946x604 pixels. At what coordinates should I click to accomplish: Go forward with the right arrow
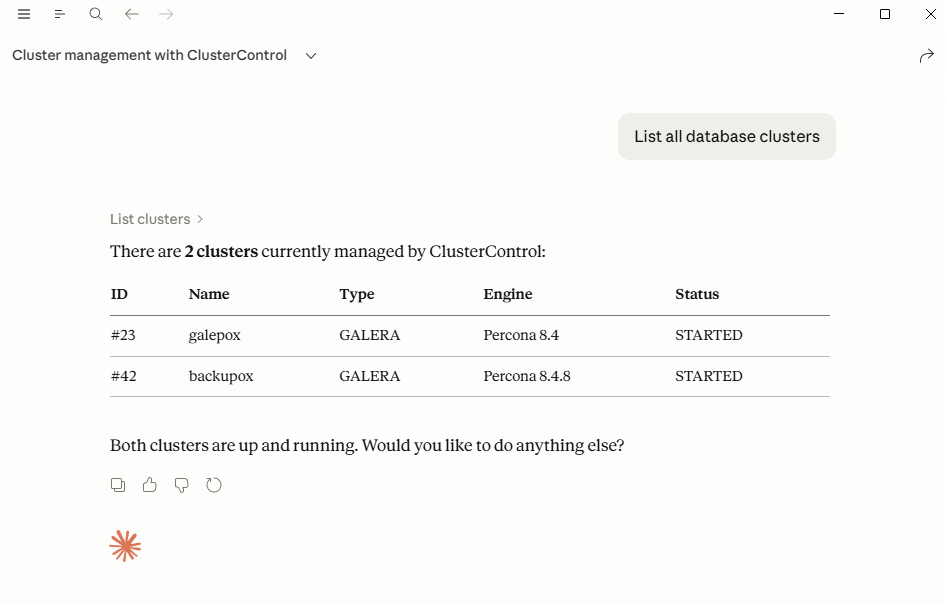point(166,14)
